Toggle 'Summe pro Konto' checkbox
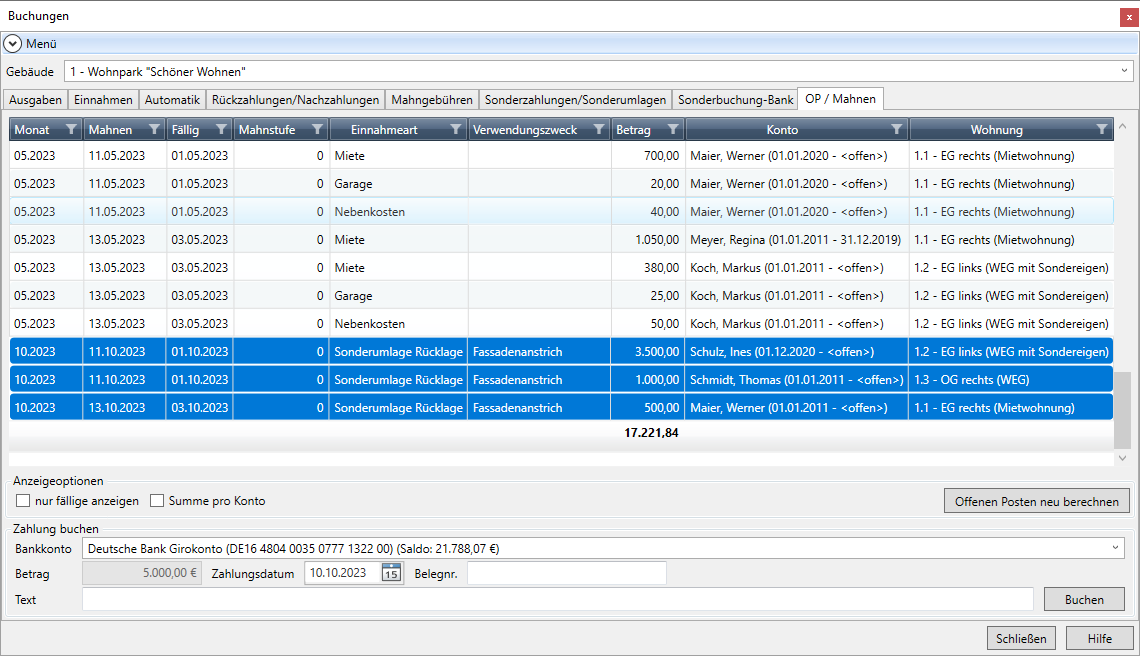This screenshot has width=1140, height=656. pyautogui.click(x=156, y=500)
